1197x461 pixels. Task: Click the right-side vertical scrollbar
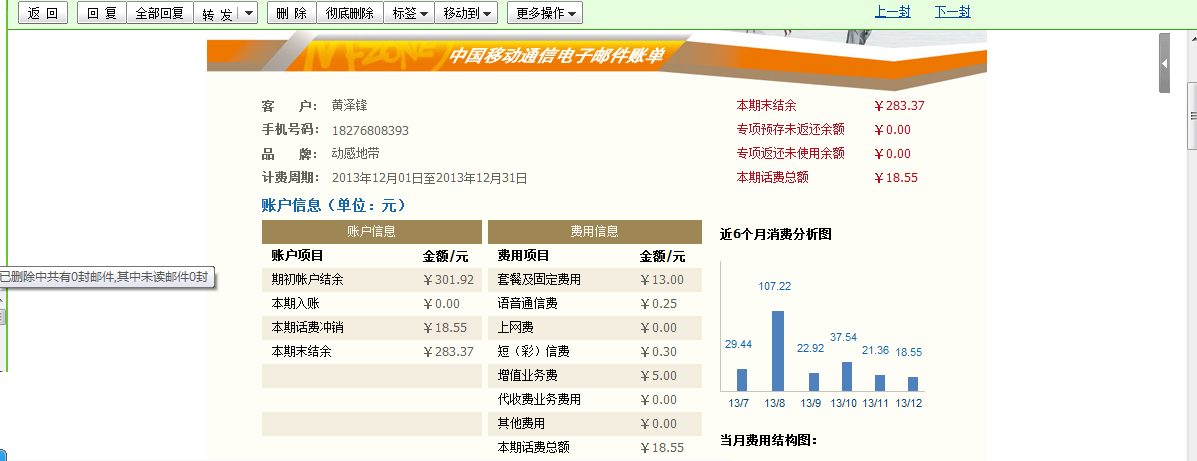(x=1191, y=250)
